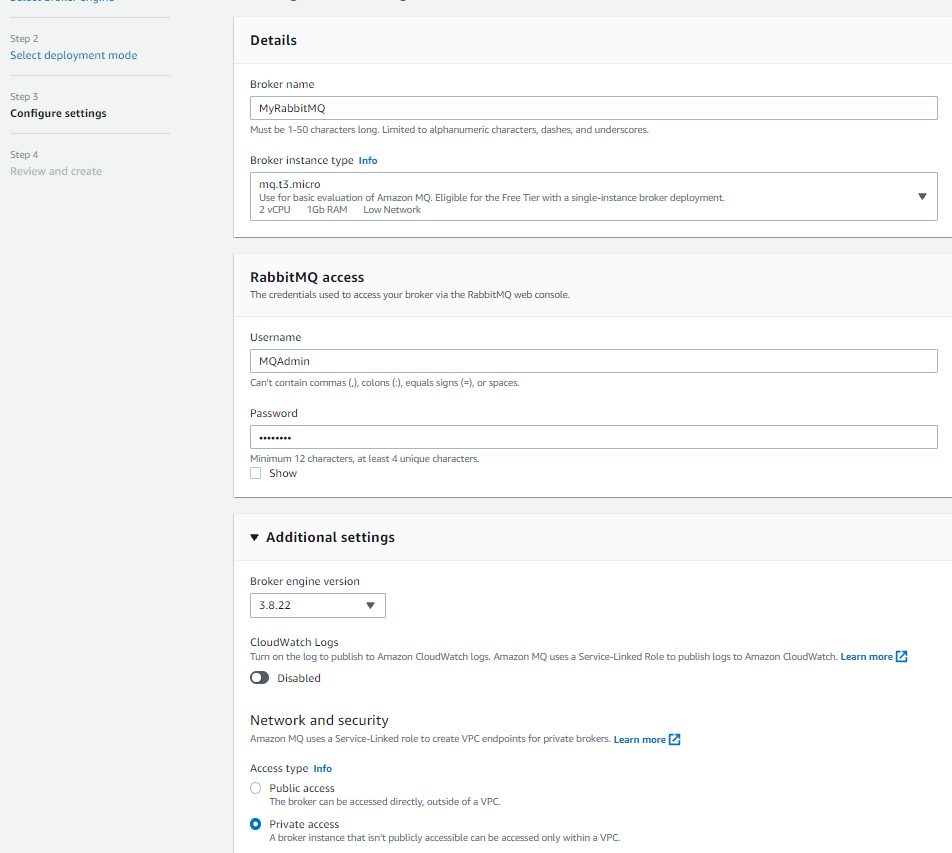Image resolution: width=952 pixels, height=853 pixels.
Task: Click external link icon beside Network Learn more
Action: 675,739
